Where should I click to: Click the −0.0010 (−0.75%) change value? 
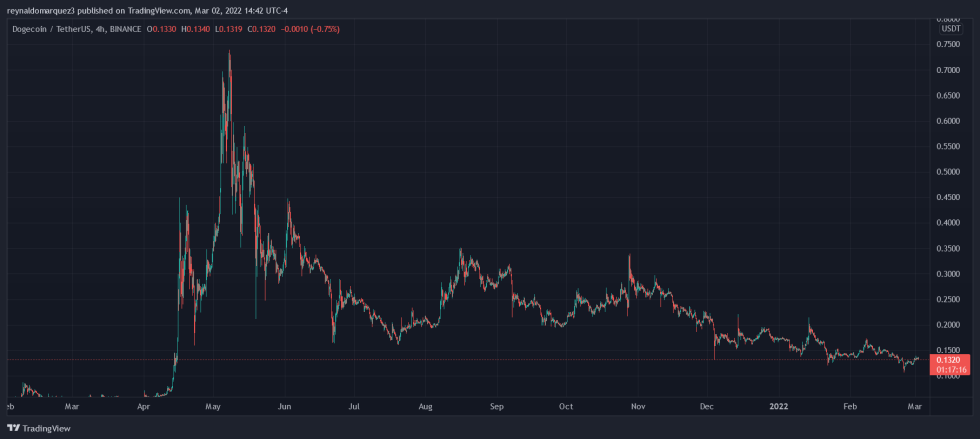[x=312, y=29]
